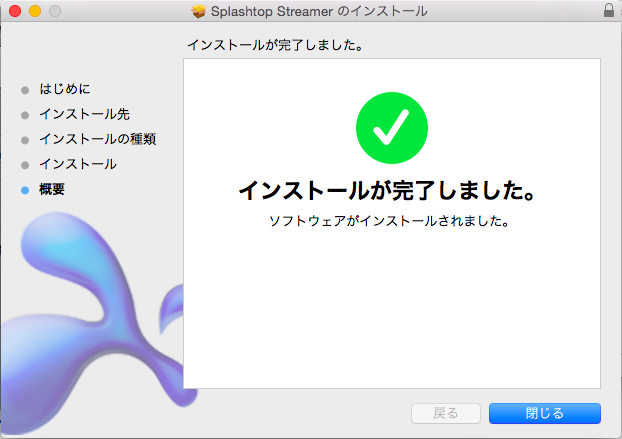Click the package icon in the title bar

coord(198,11)
